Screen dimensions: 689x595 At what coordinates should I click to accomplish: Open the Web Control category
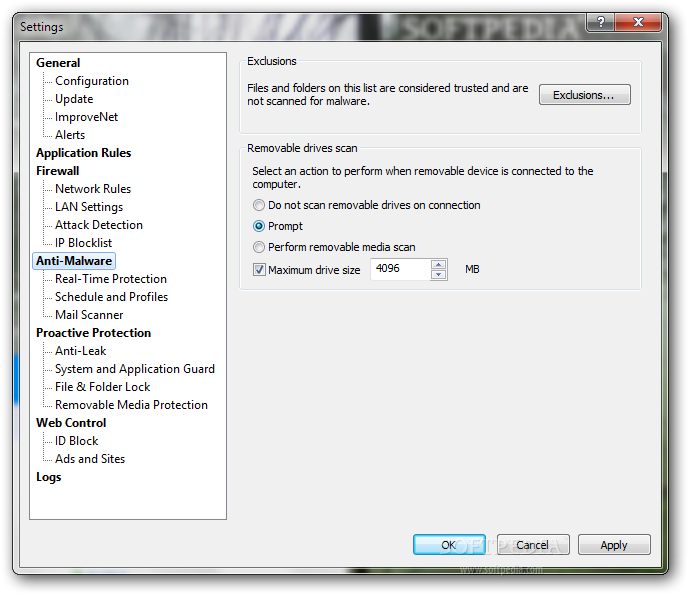point(71,423)
